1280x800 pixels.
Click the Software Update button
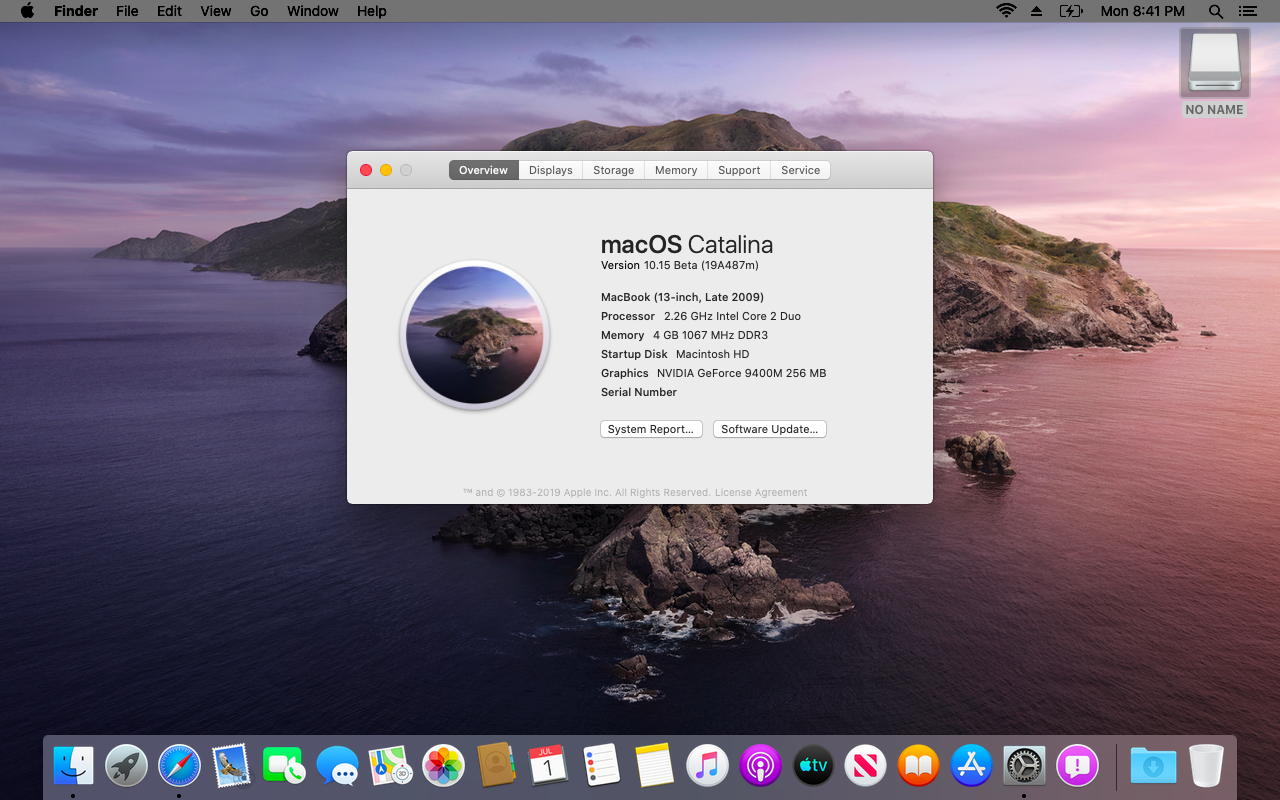[770, 429]
